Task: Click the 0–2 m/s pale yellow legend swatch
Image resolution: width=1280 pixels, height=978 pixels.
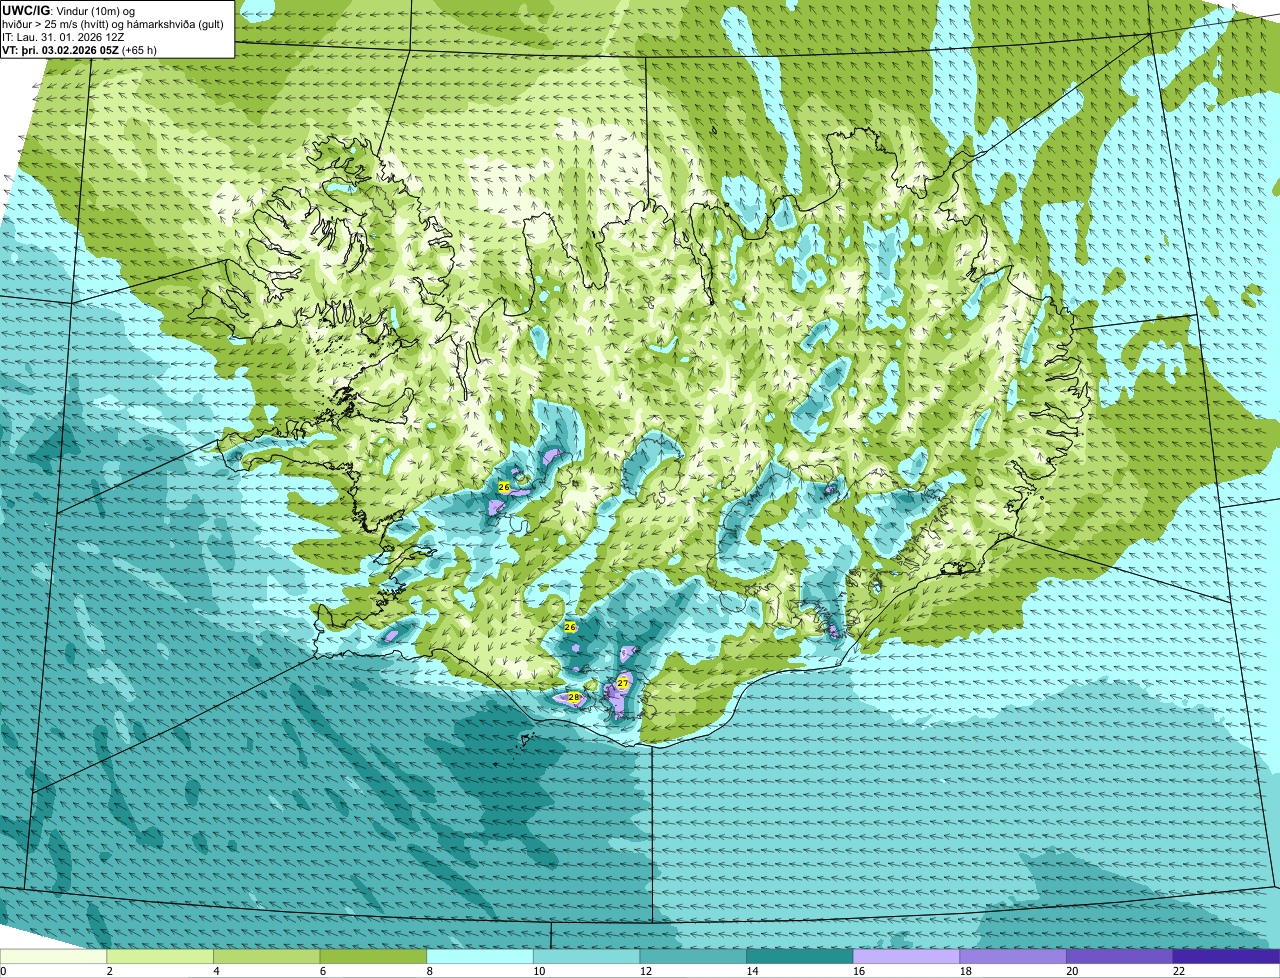Action: click(x=53, y=956)
